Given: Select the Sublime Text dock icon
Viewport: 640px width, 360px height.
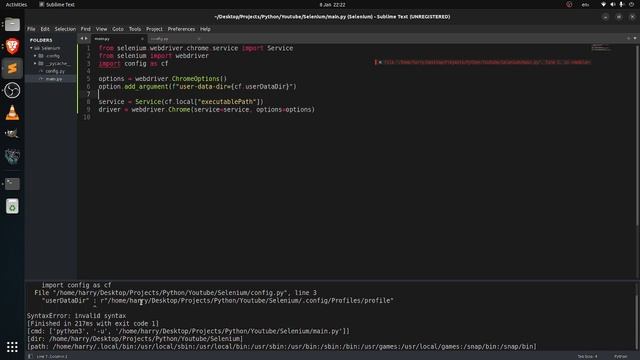Looking at the screenshot, I should 12,68.
